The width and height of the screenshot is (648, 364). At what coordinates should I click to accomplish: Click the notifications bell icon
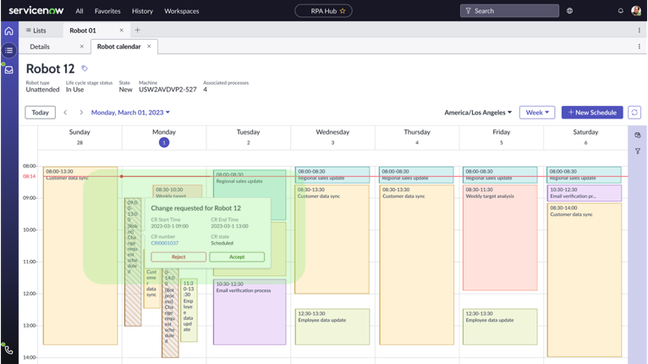pyautogui.click(x=620, y=11)
